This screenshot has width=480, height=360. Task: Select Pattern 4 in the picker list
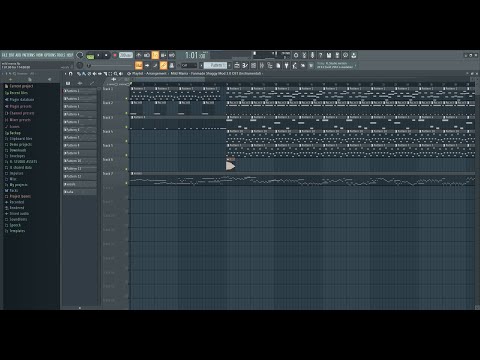(80, 114)
